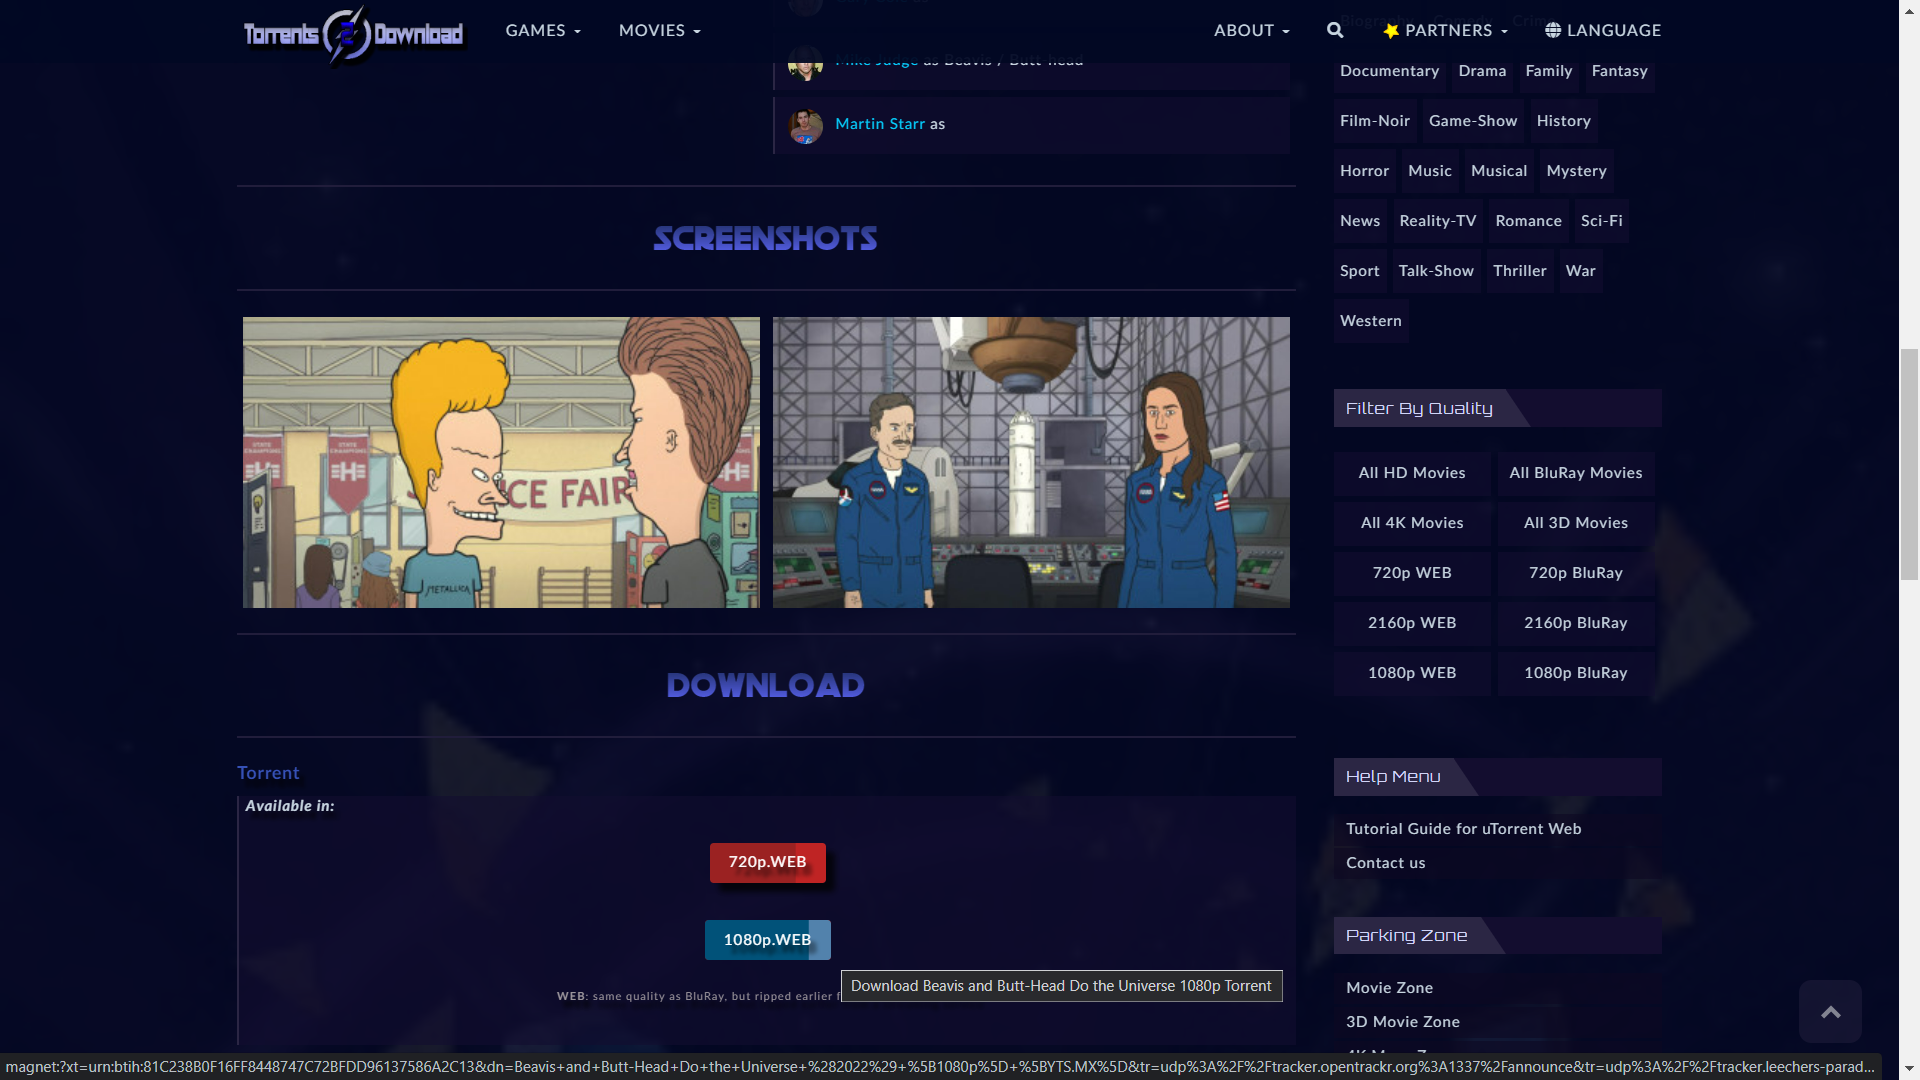Filter by All BluRay Movies
The height and width of the screenshot is (1080, 1920).
click(x=1576, y=473)
